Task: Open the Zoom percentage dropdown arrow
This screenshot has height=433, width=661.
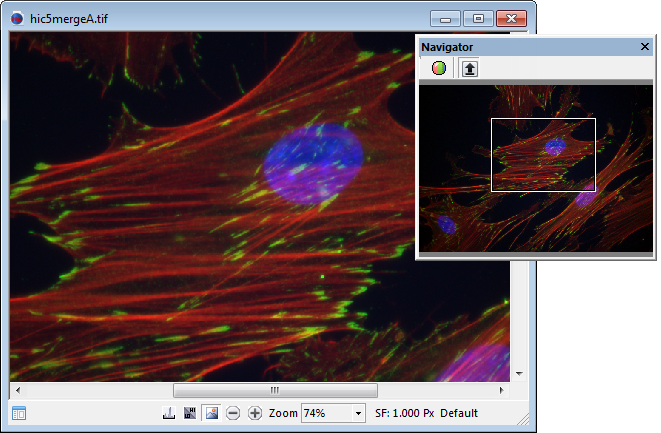Action: [359, 413]
